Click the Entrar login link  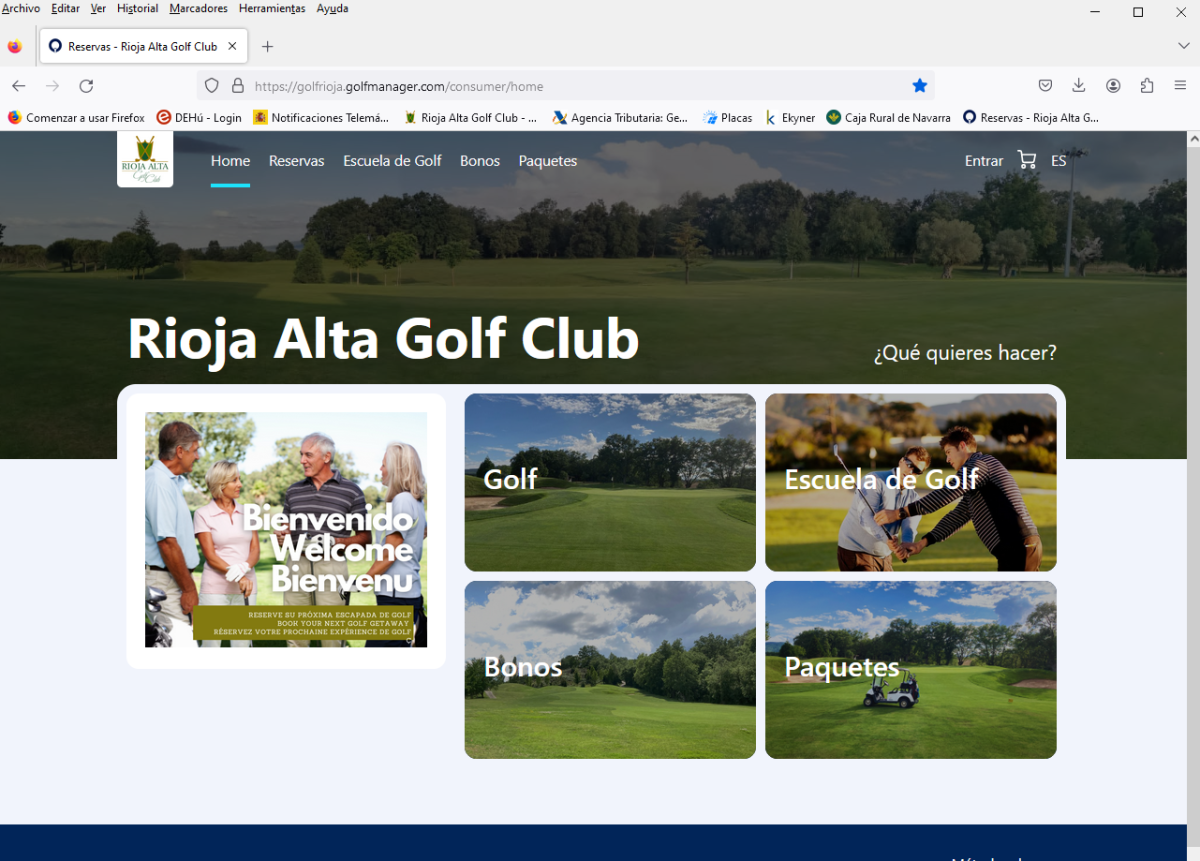pos(983,161)
